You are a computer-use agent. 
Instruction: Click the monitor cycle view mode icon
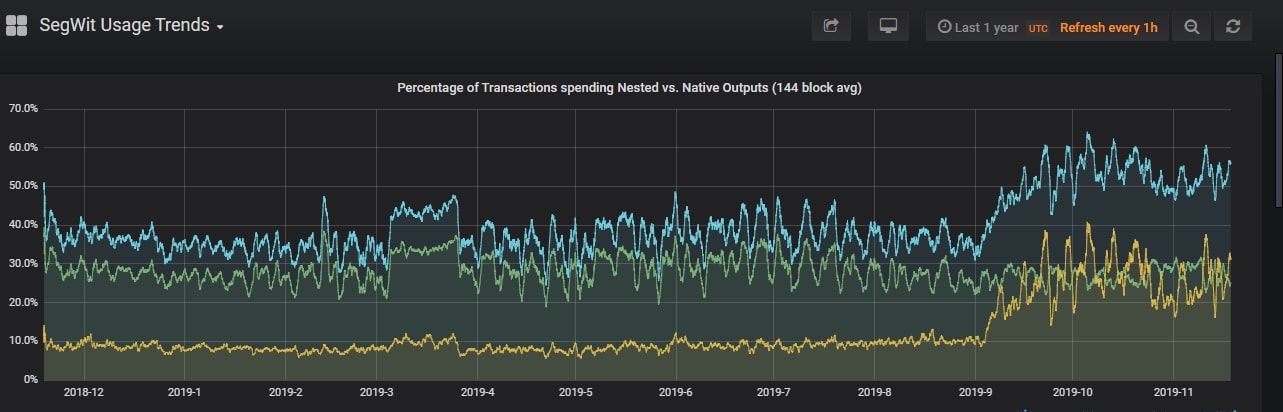point(888,27)
